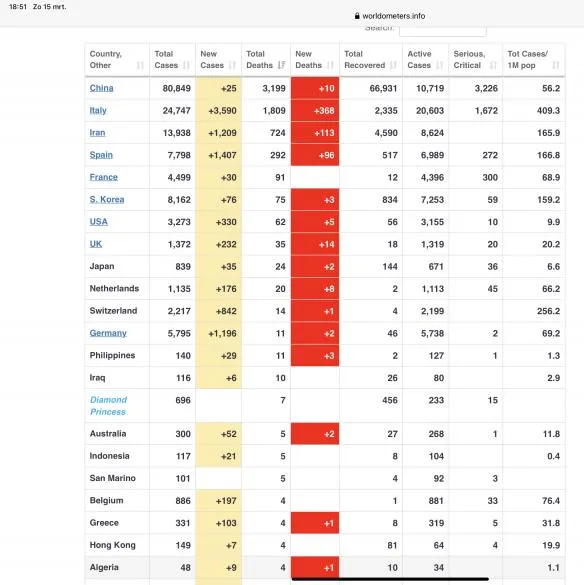Sort by Tot Cases/1M pop icon
584x585 pixels.
[x=556, y=65]
